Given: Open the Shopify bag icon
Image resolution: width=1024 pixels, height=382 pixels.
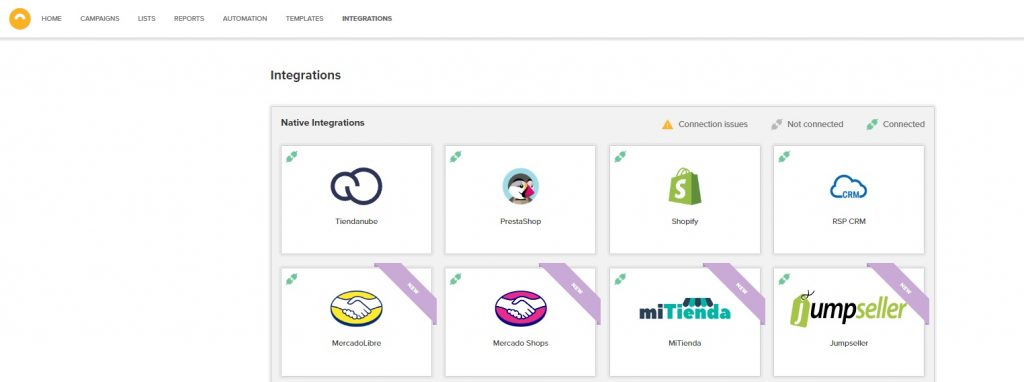Looking at the screenshot, I should (x=684, y=186).
